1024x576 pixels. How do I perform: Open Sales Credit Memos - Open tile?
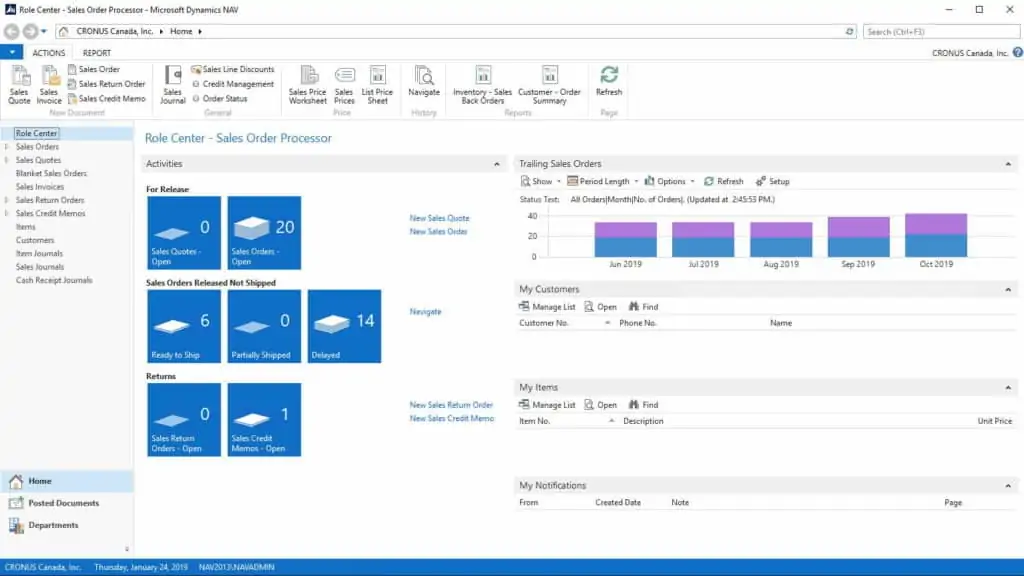pyautogui.click(x=264, y=419)
